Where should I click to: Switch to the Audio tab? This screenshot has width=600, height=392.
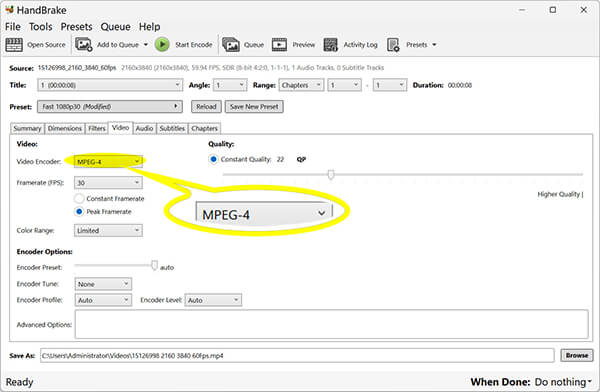point(144,128)
